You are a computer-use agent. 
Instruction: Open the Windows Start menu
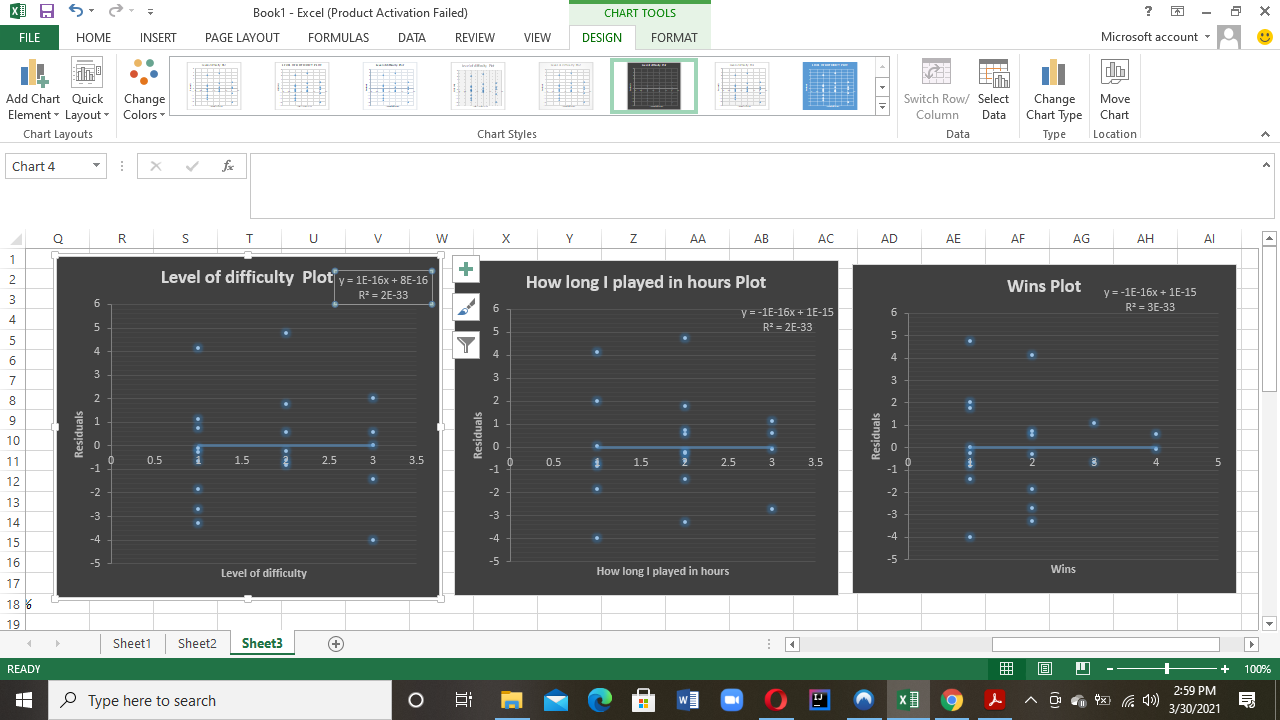(23, 700)
